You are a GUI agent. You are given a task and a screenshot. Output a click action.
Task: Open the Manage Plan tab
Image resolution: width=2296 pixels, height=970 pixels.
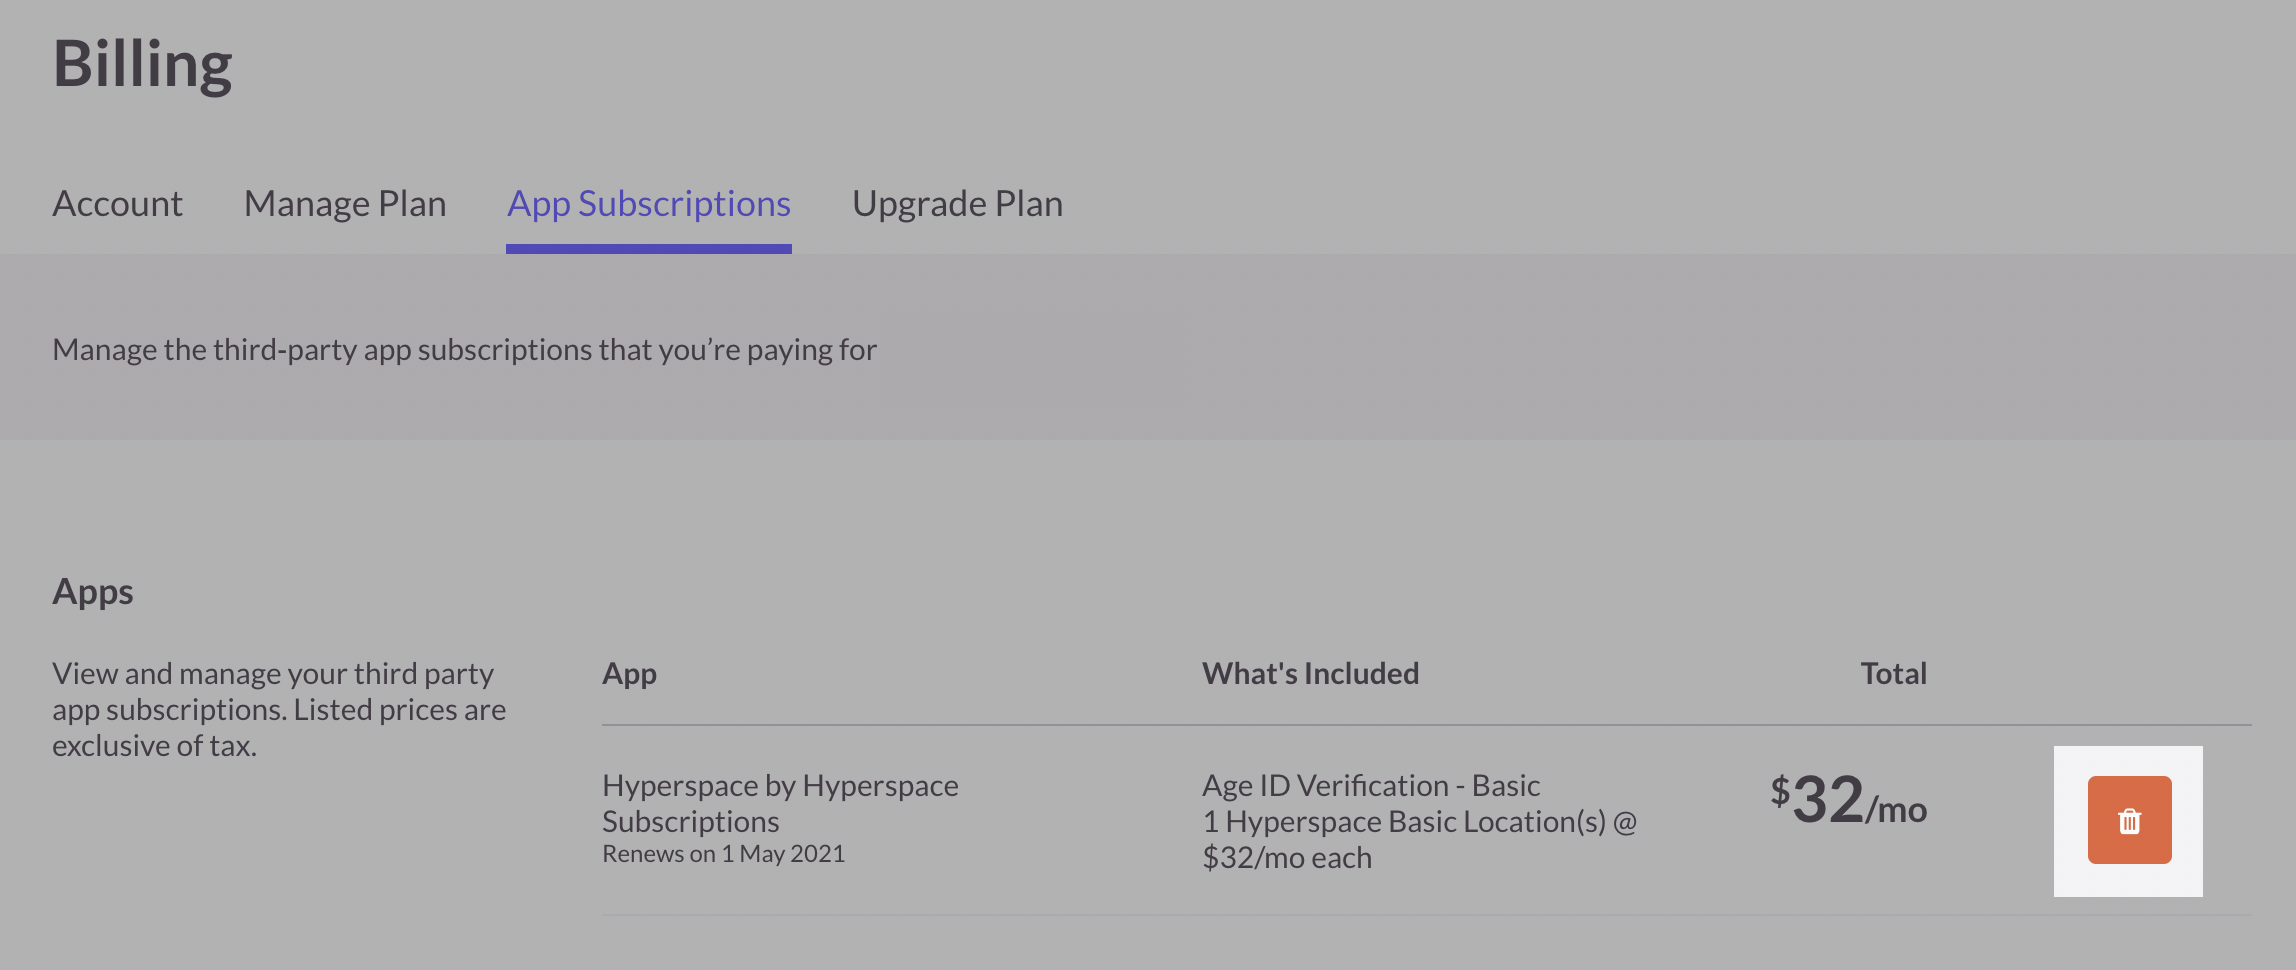tap(345, 204)
